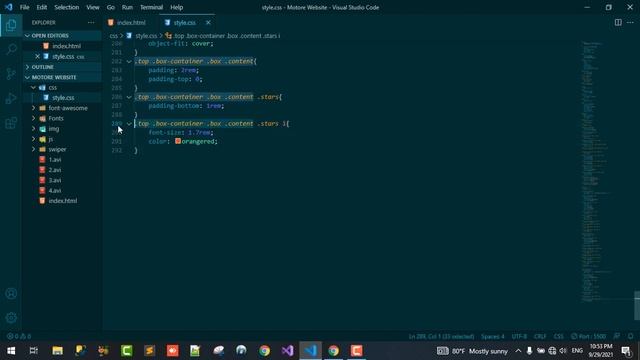640x360 pixels.
Task: Click the split editor right icon
Action: [618, 22]
